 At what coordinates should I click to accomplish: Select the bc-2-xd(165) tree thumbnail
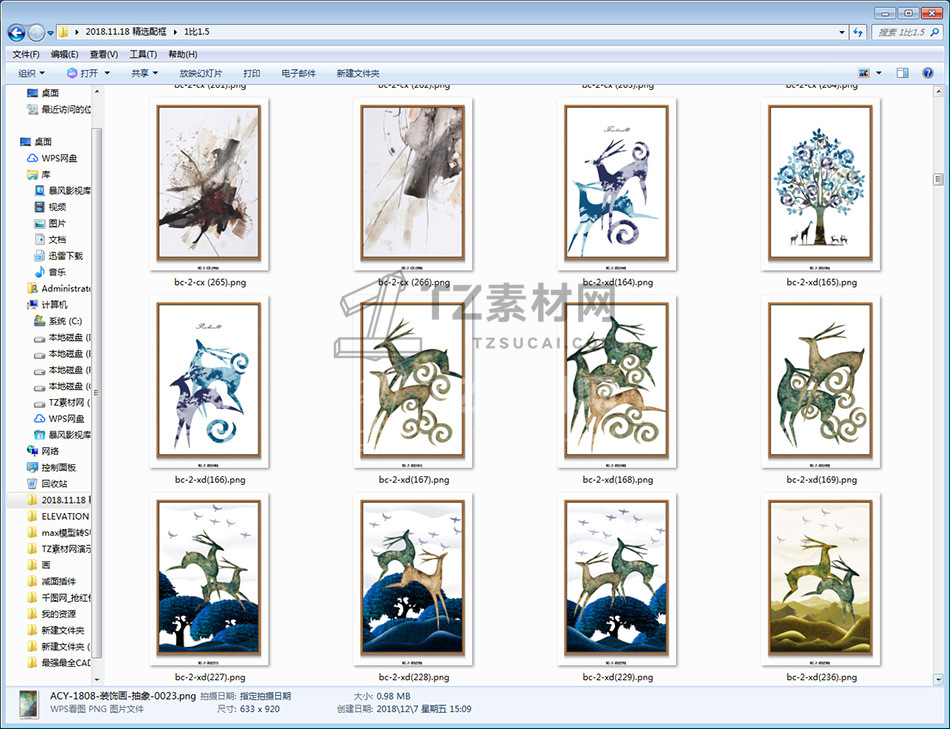pos(821,183)
